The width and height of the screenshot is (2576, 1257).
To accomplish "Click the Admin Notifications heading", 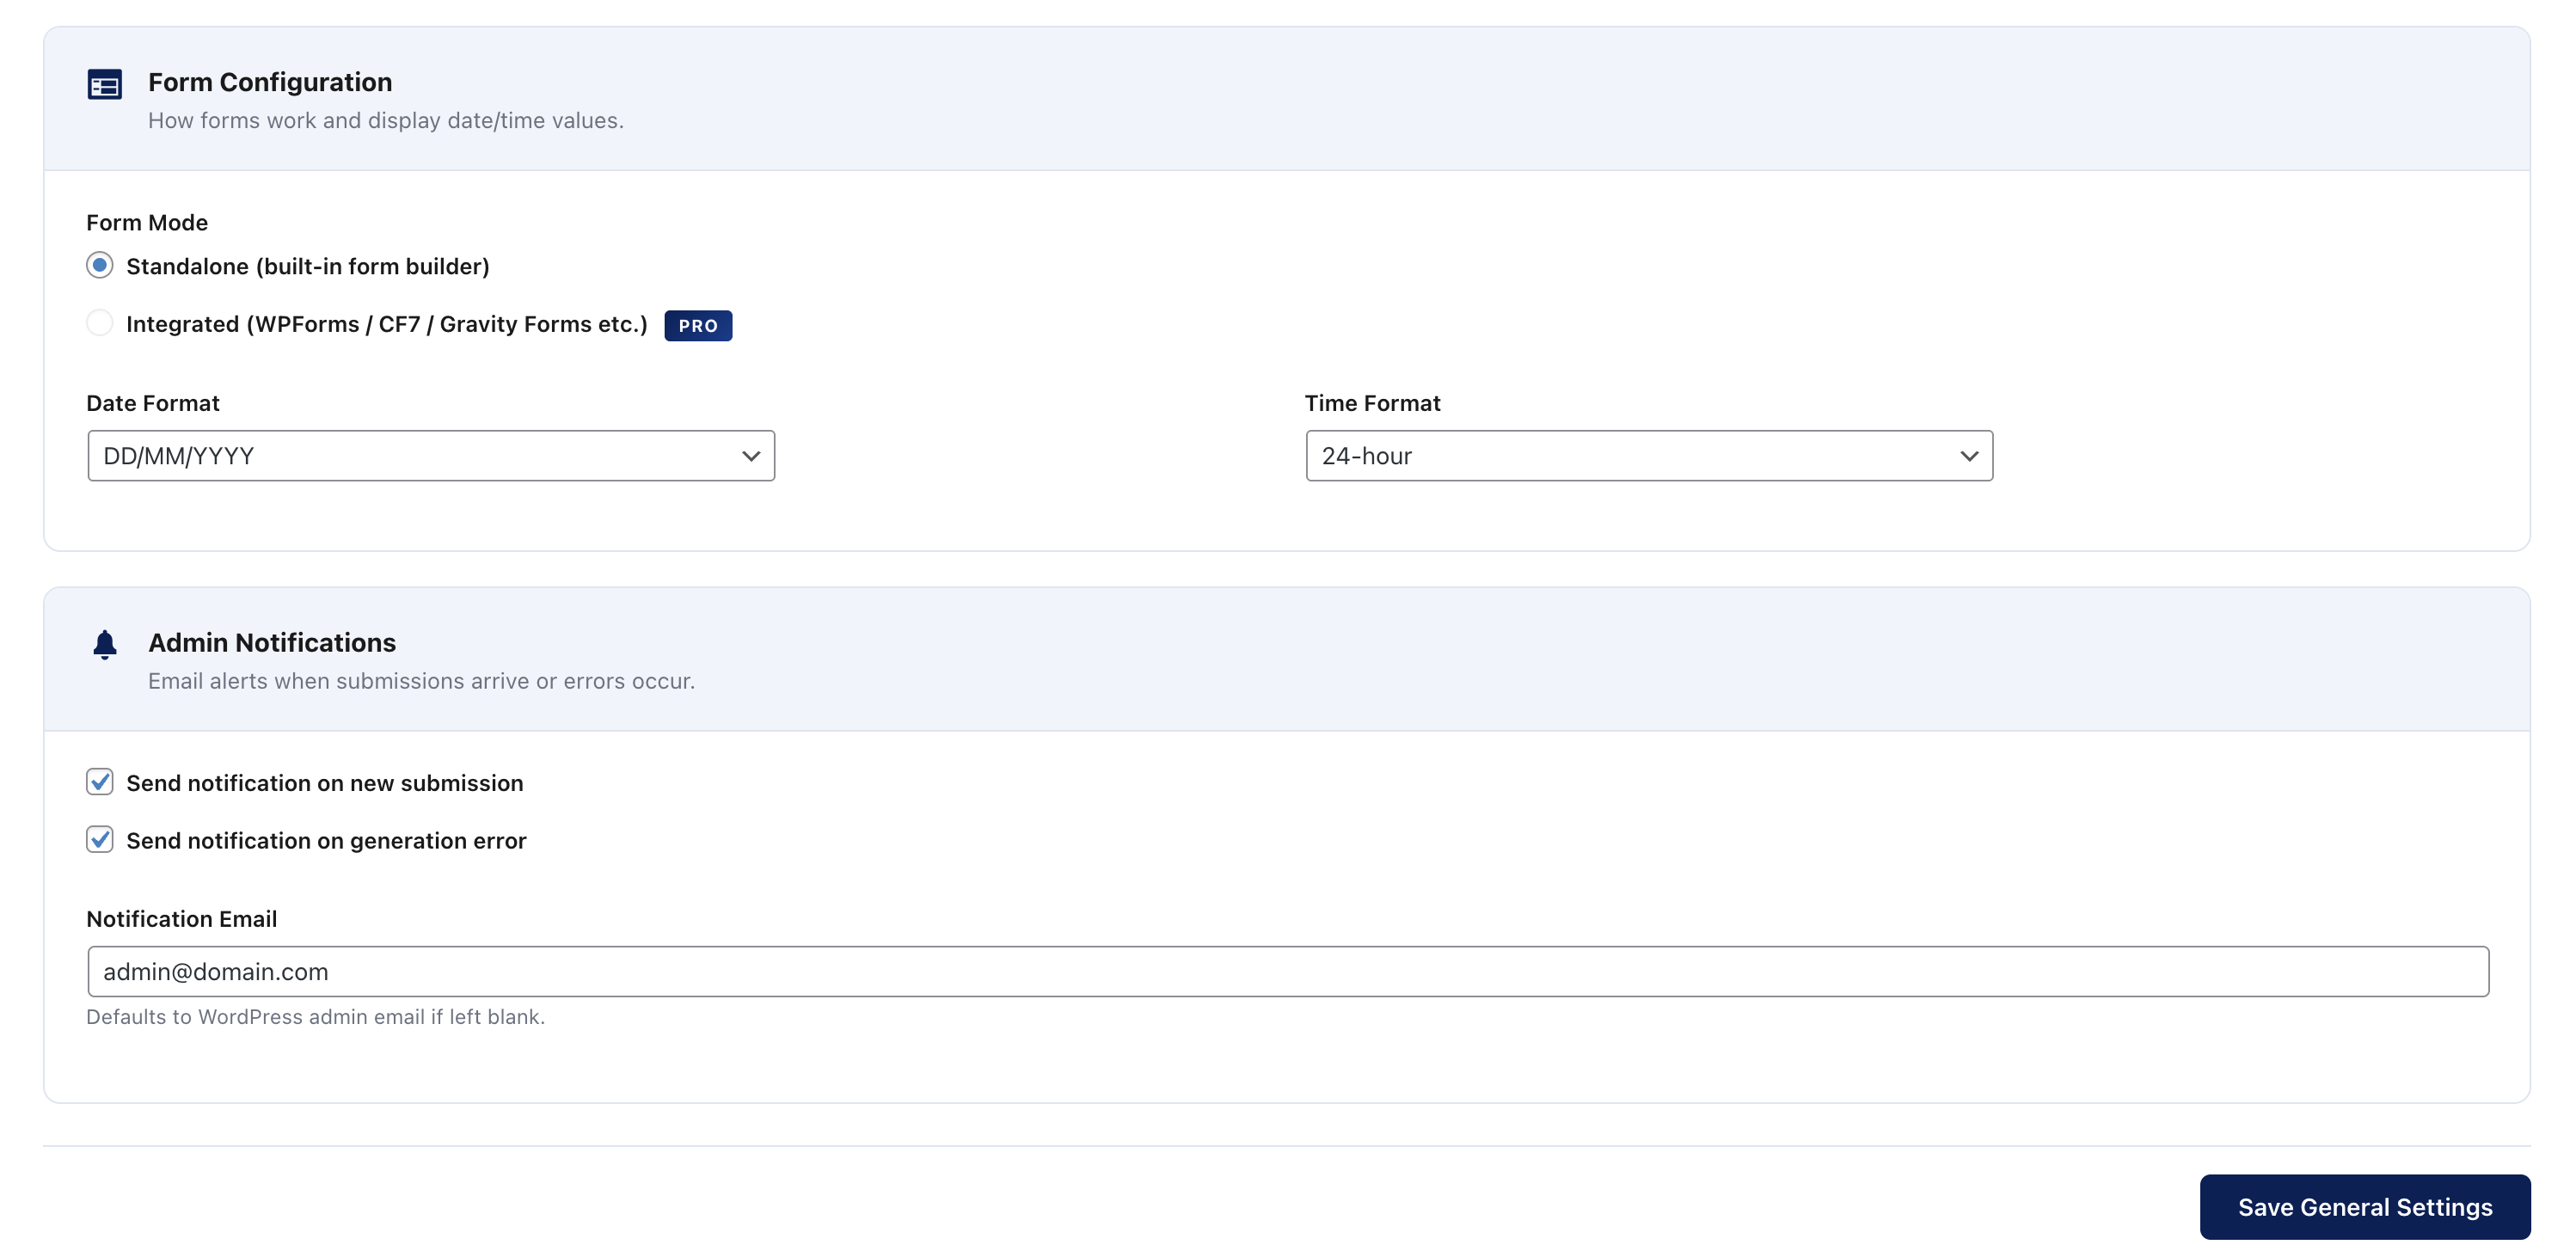I will [272, 642].
